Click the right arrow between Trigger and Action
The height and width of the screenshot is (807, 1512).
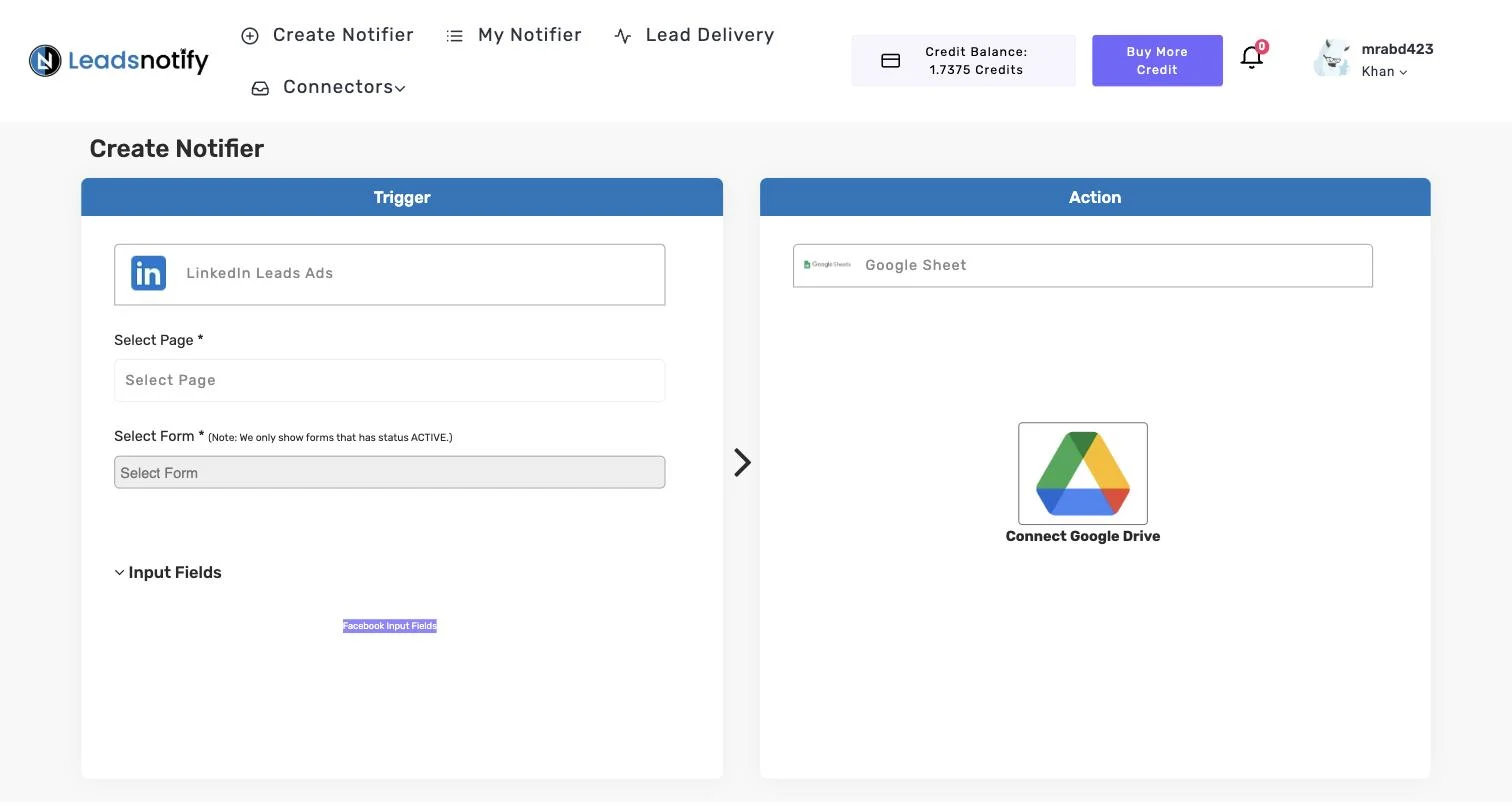click(742, 462)
